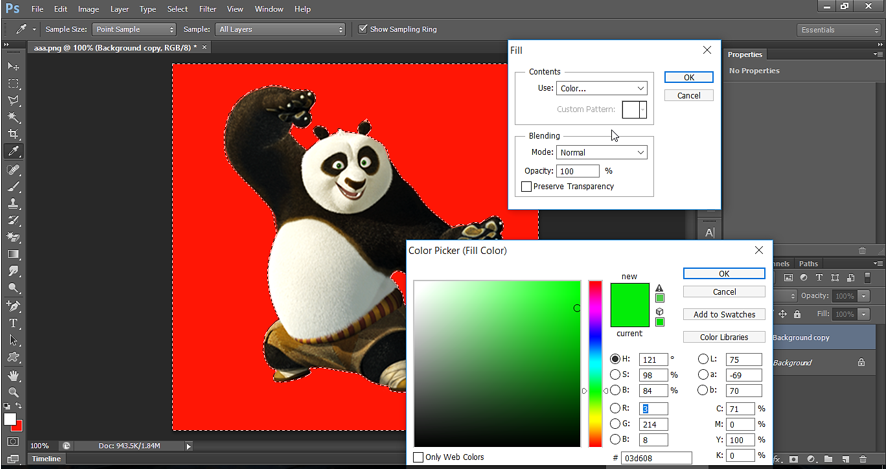Select the H hue radio button
The height and width of the screenshot is (472, 887).
pyautogui.click(x=615, y=359)
